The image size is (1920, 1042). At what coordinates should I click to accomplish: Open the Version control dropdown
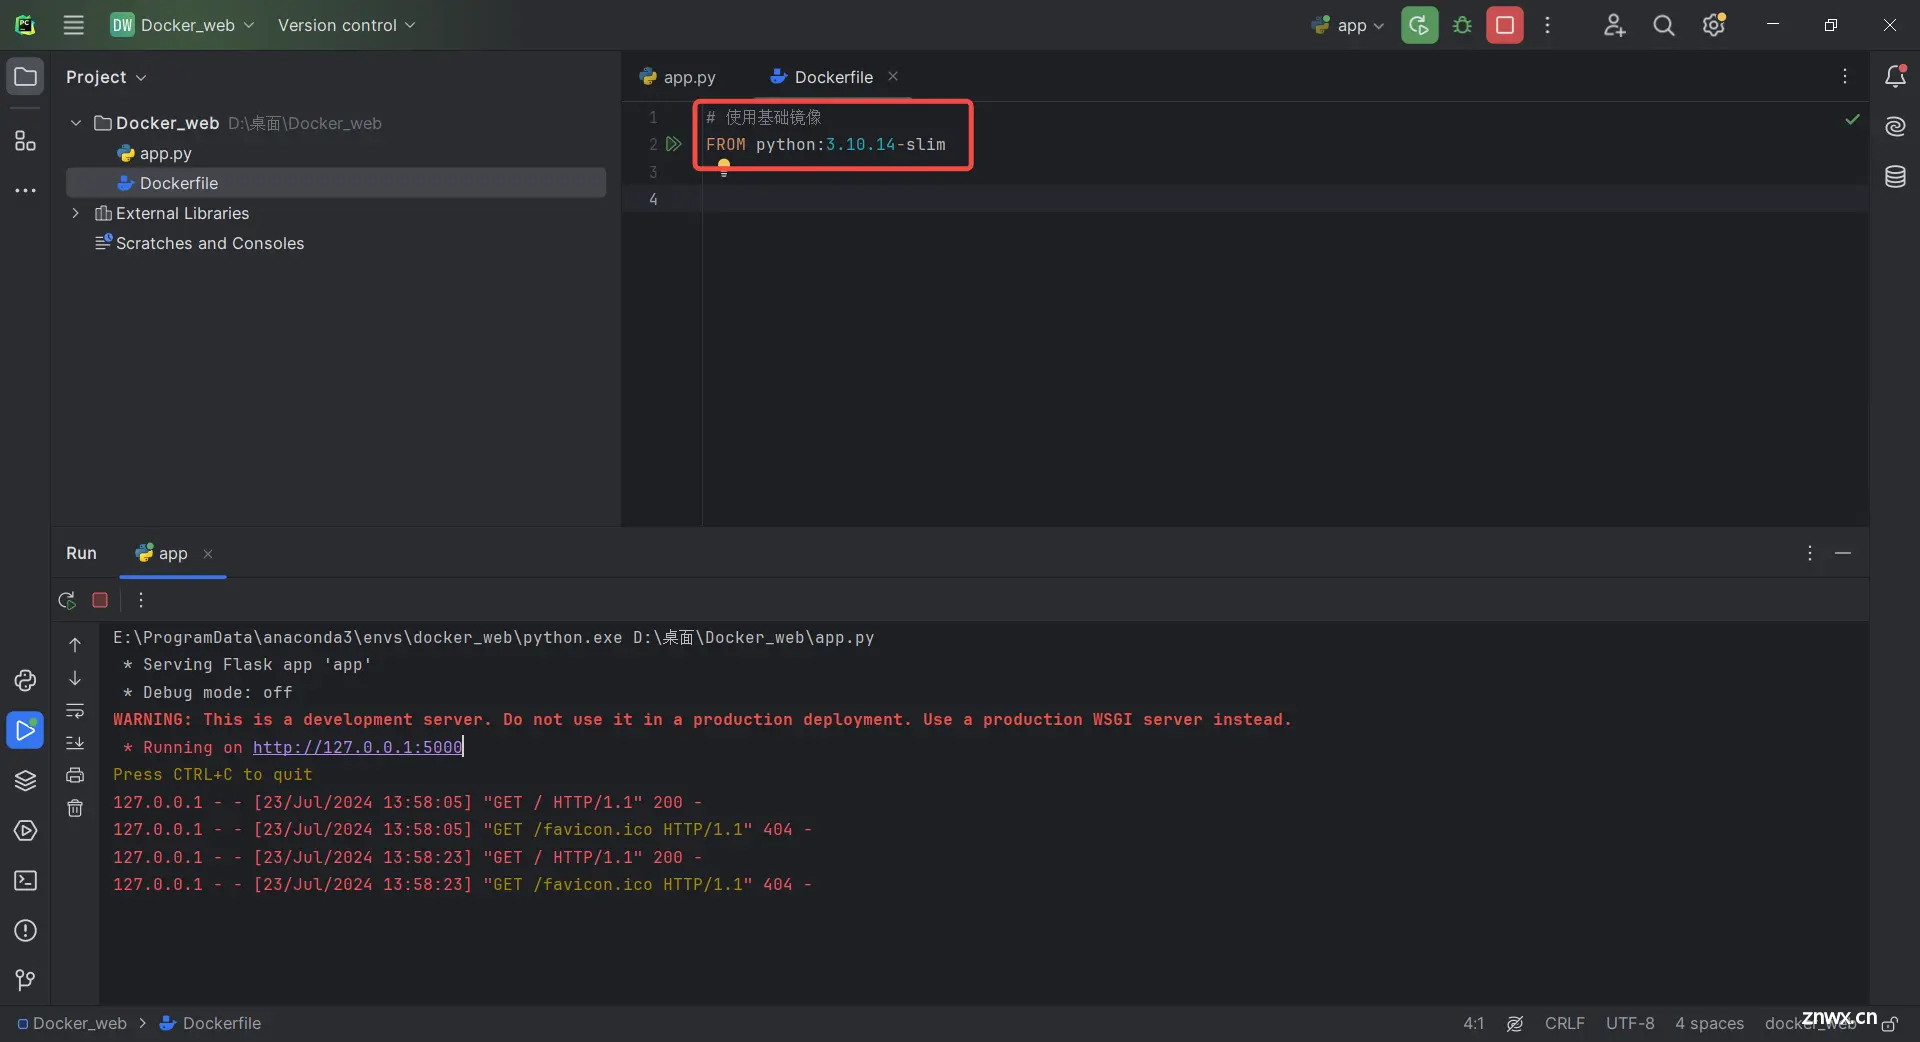point(346,25)
